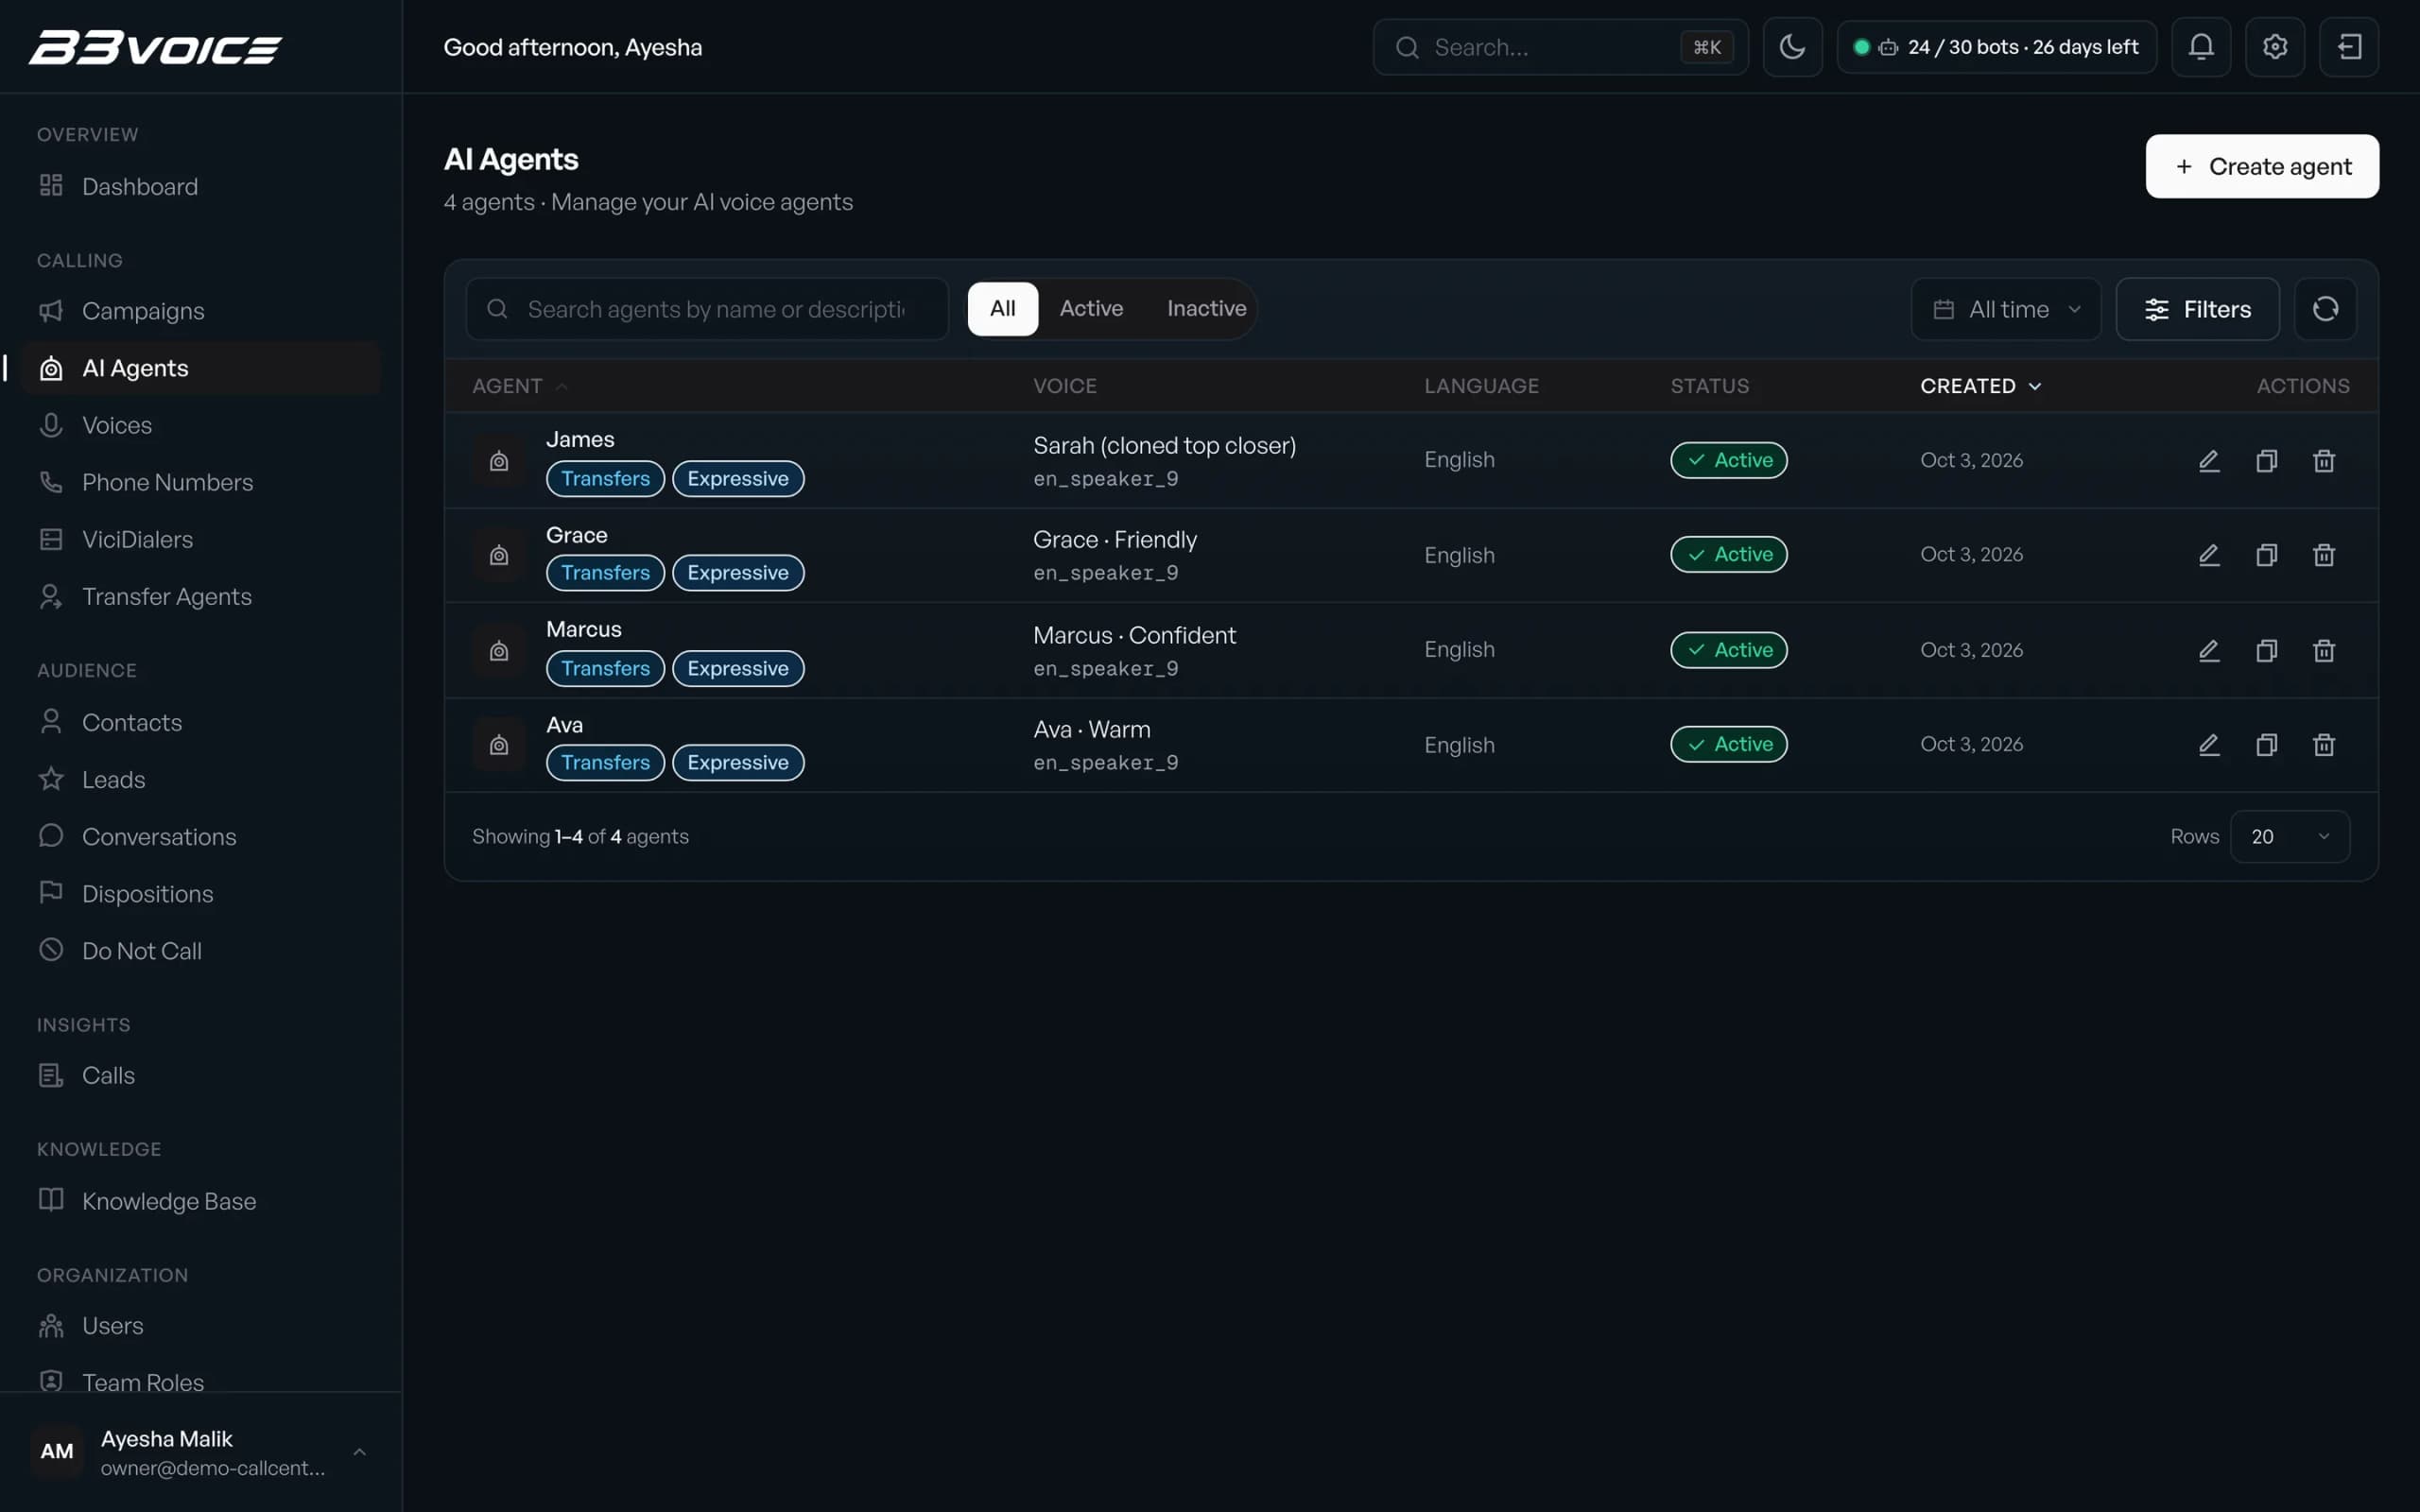Open settings gear in top bar
This screenshot has width=2420, height=1512.
tap(2275, 47)
